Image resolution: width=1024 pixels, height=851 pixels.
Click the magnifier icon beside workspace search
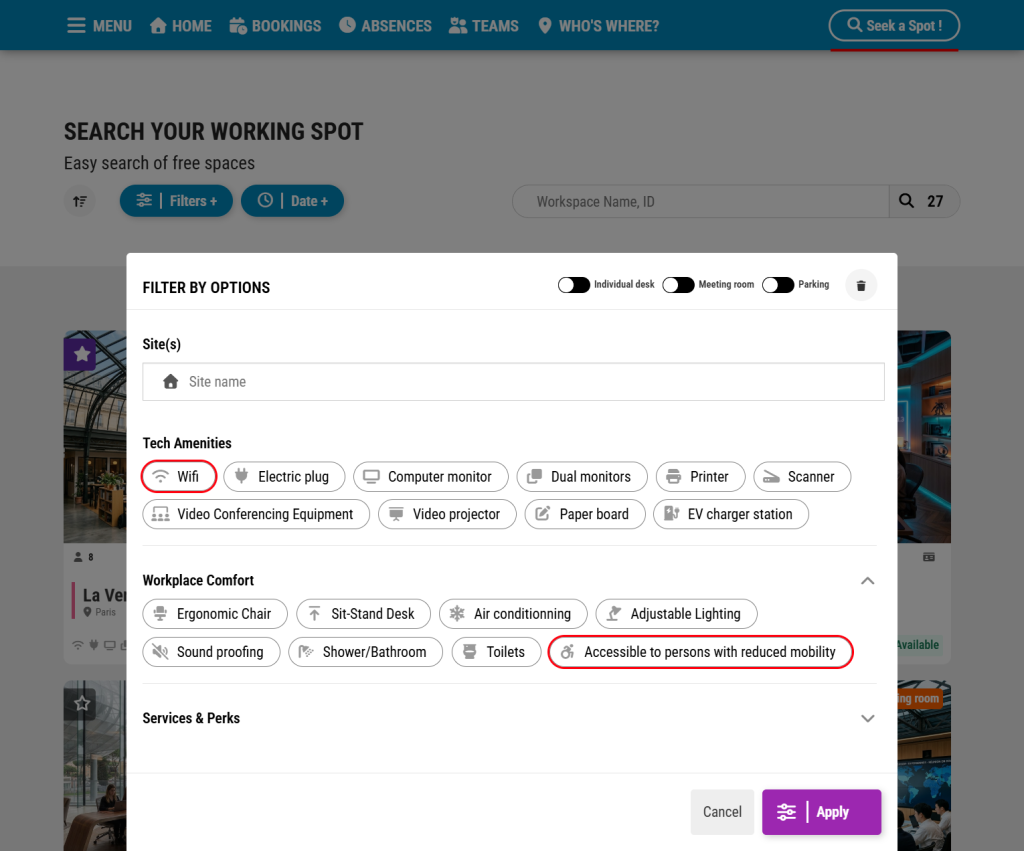[x=906, y=201]
